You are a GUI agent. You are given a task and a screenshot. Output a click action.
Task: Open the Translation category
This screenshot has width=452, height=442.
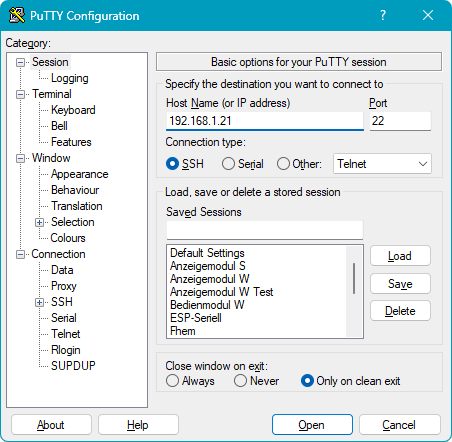[x=77, y=206]
